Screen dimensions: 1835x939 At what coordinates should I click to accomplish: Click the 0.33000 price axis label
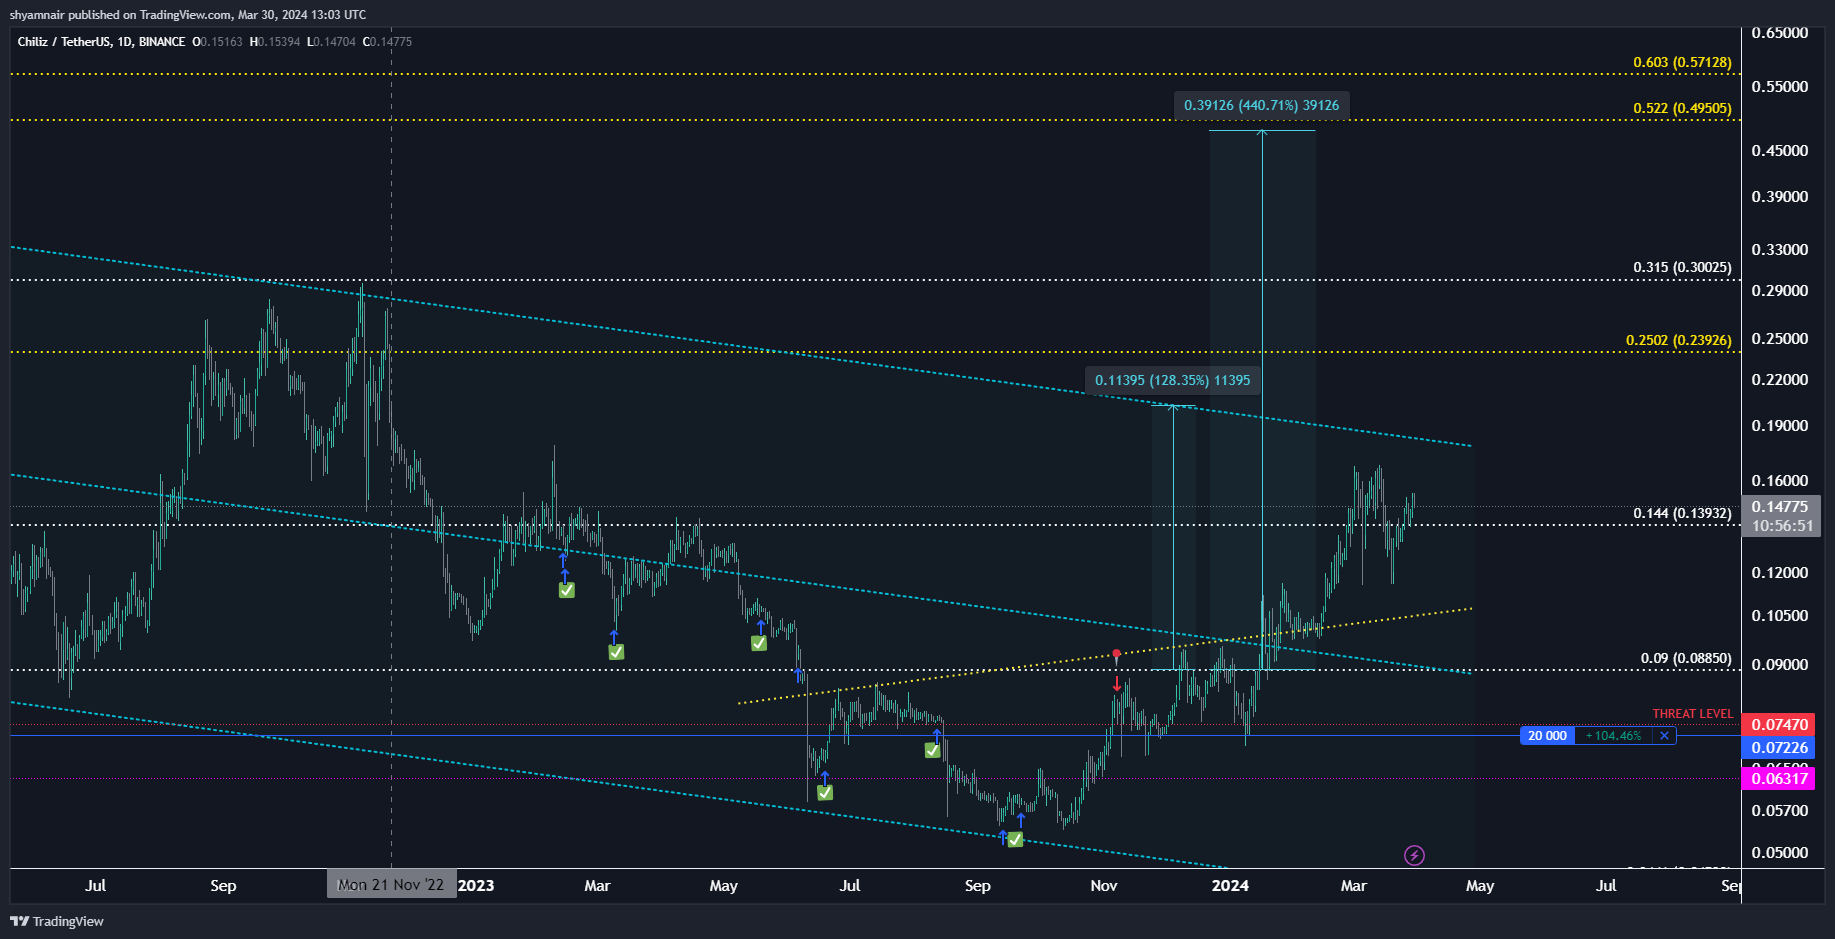1780,249
